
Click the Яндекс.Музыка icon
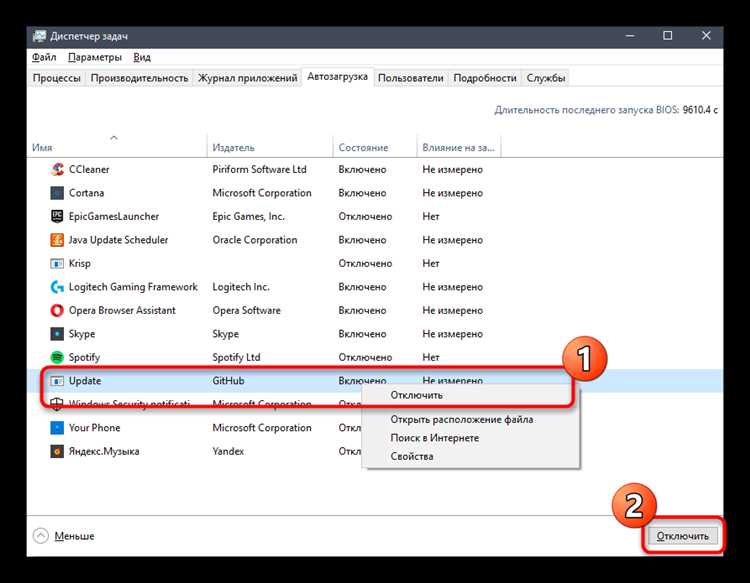[x=57, y=451]
